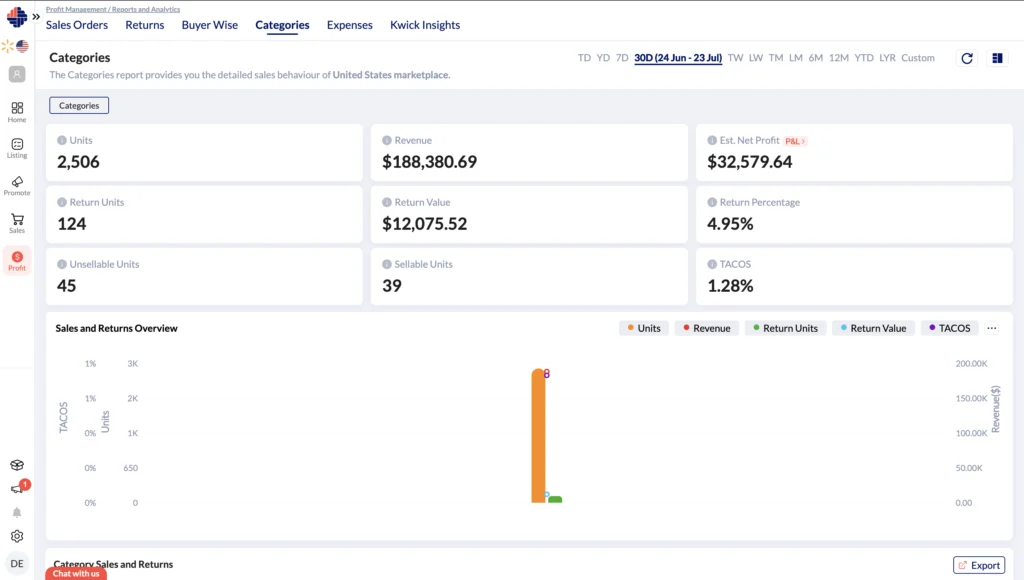This screenshot has height=580, width=1024.
Task: Click the $188,380.69 revenue value
Action: tap(430, 162)
